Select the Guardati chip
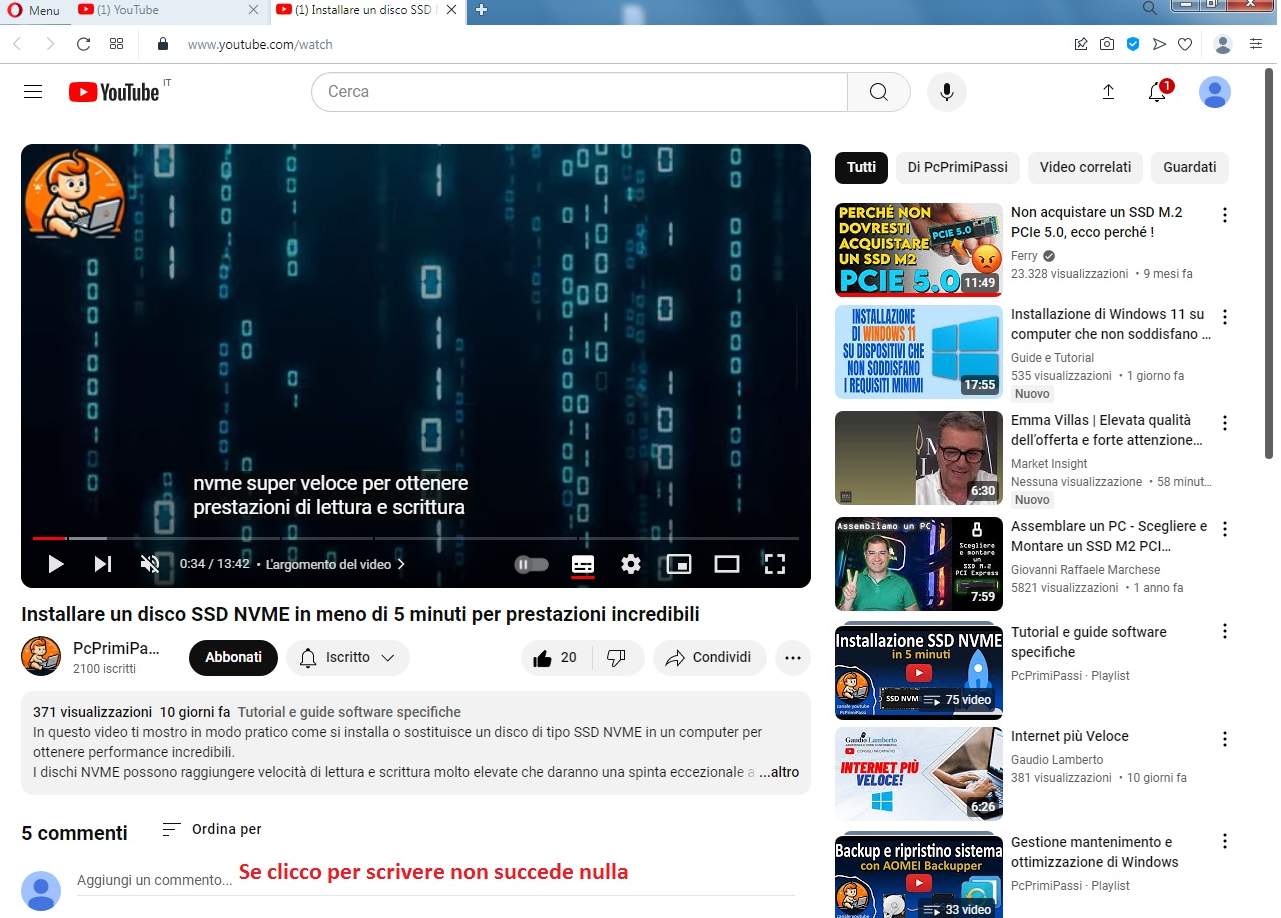The image size is (1281, 918). point(1190,167)
